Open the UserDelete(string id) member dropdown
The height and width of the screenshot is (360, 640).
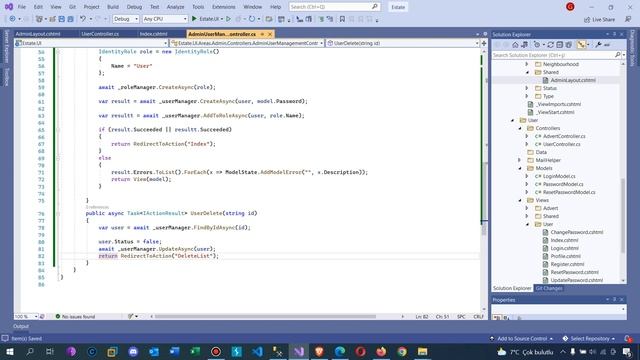pyautogui.click(x=403, y=43)
